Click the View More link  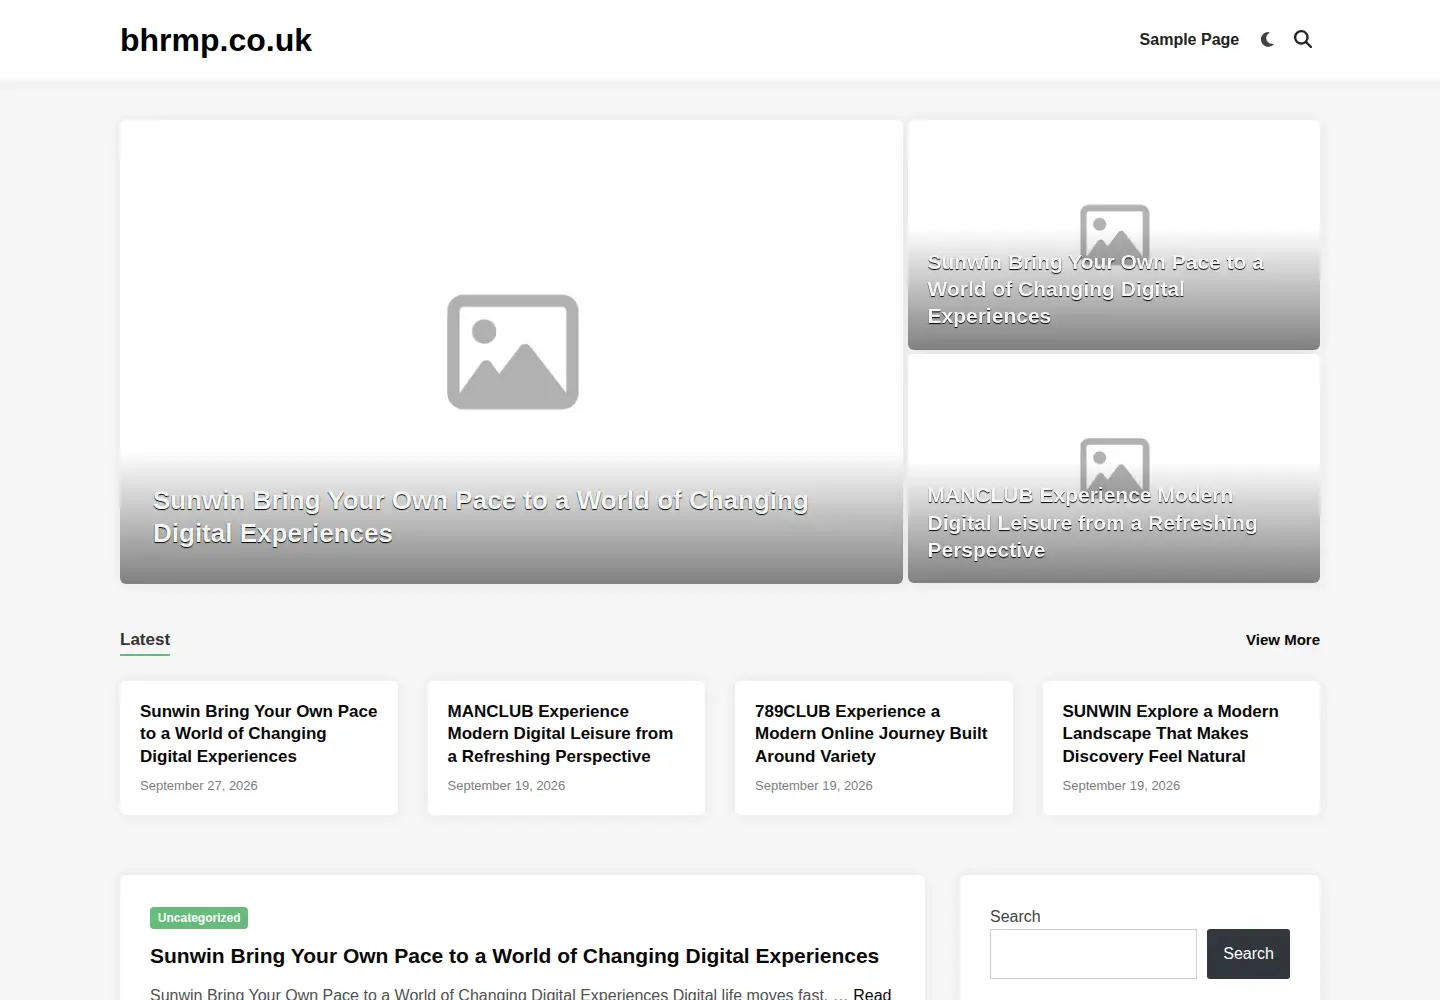point(1283,640)
